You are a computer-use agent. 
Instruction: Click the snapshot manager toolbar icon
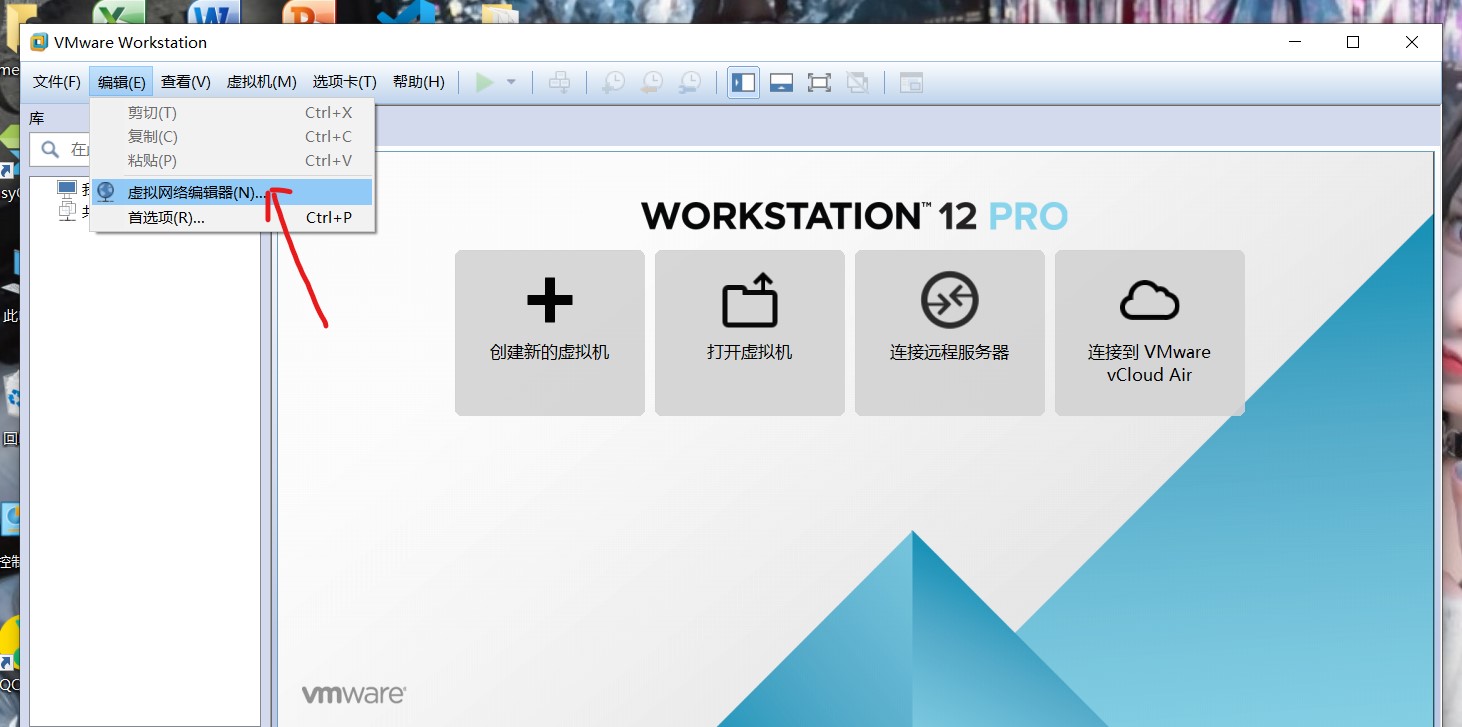690,82
